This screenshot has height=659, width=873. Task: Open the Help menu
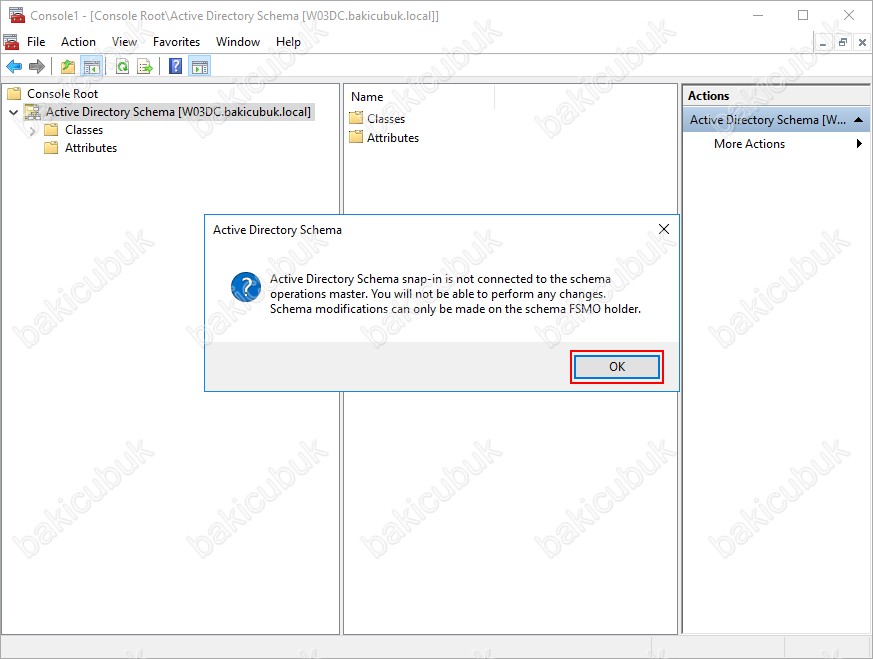tap(288, 42)
